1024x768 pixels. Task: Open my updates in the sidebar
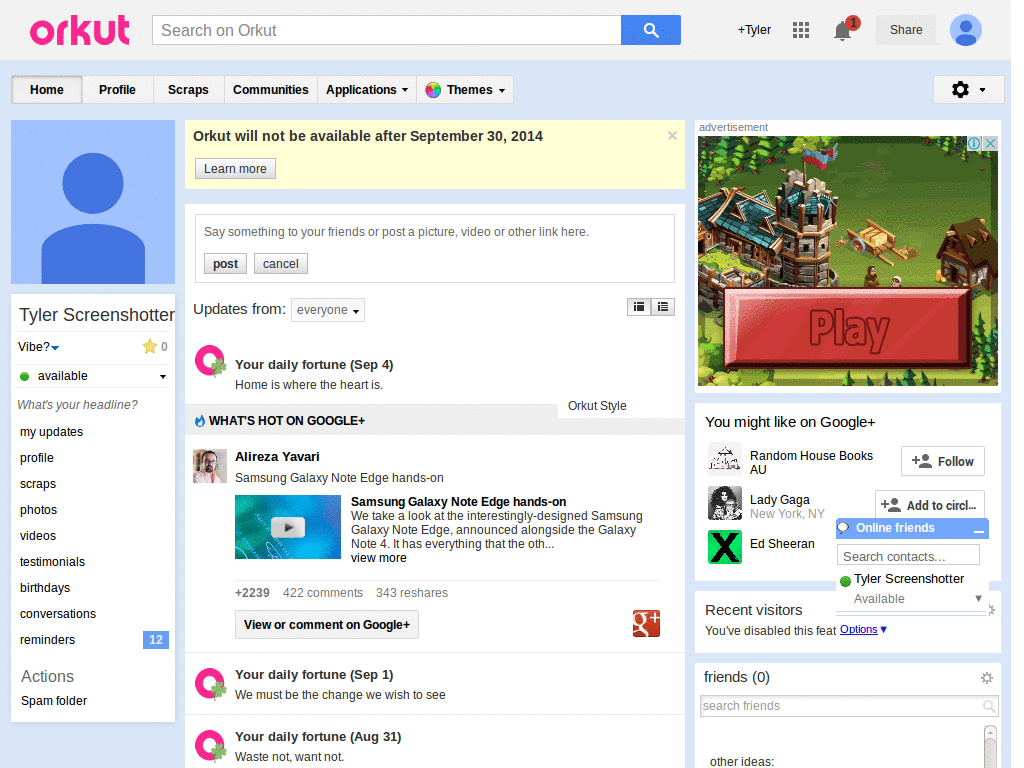point(52,432)
